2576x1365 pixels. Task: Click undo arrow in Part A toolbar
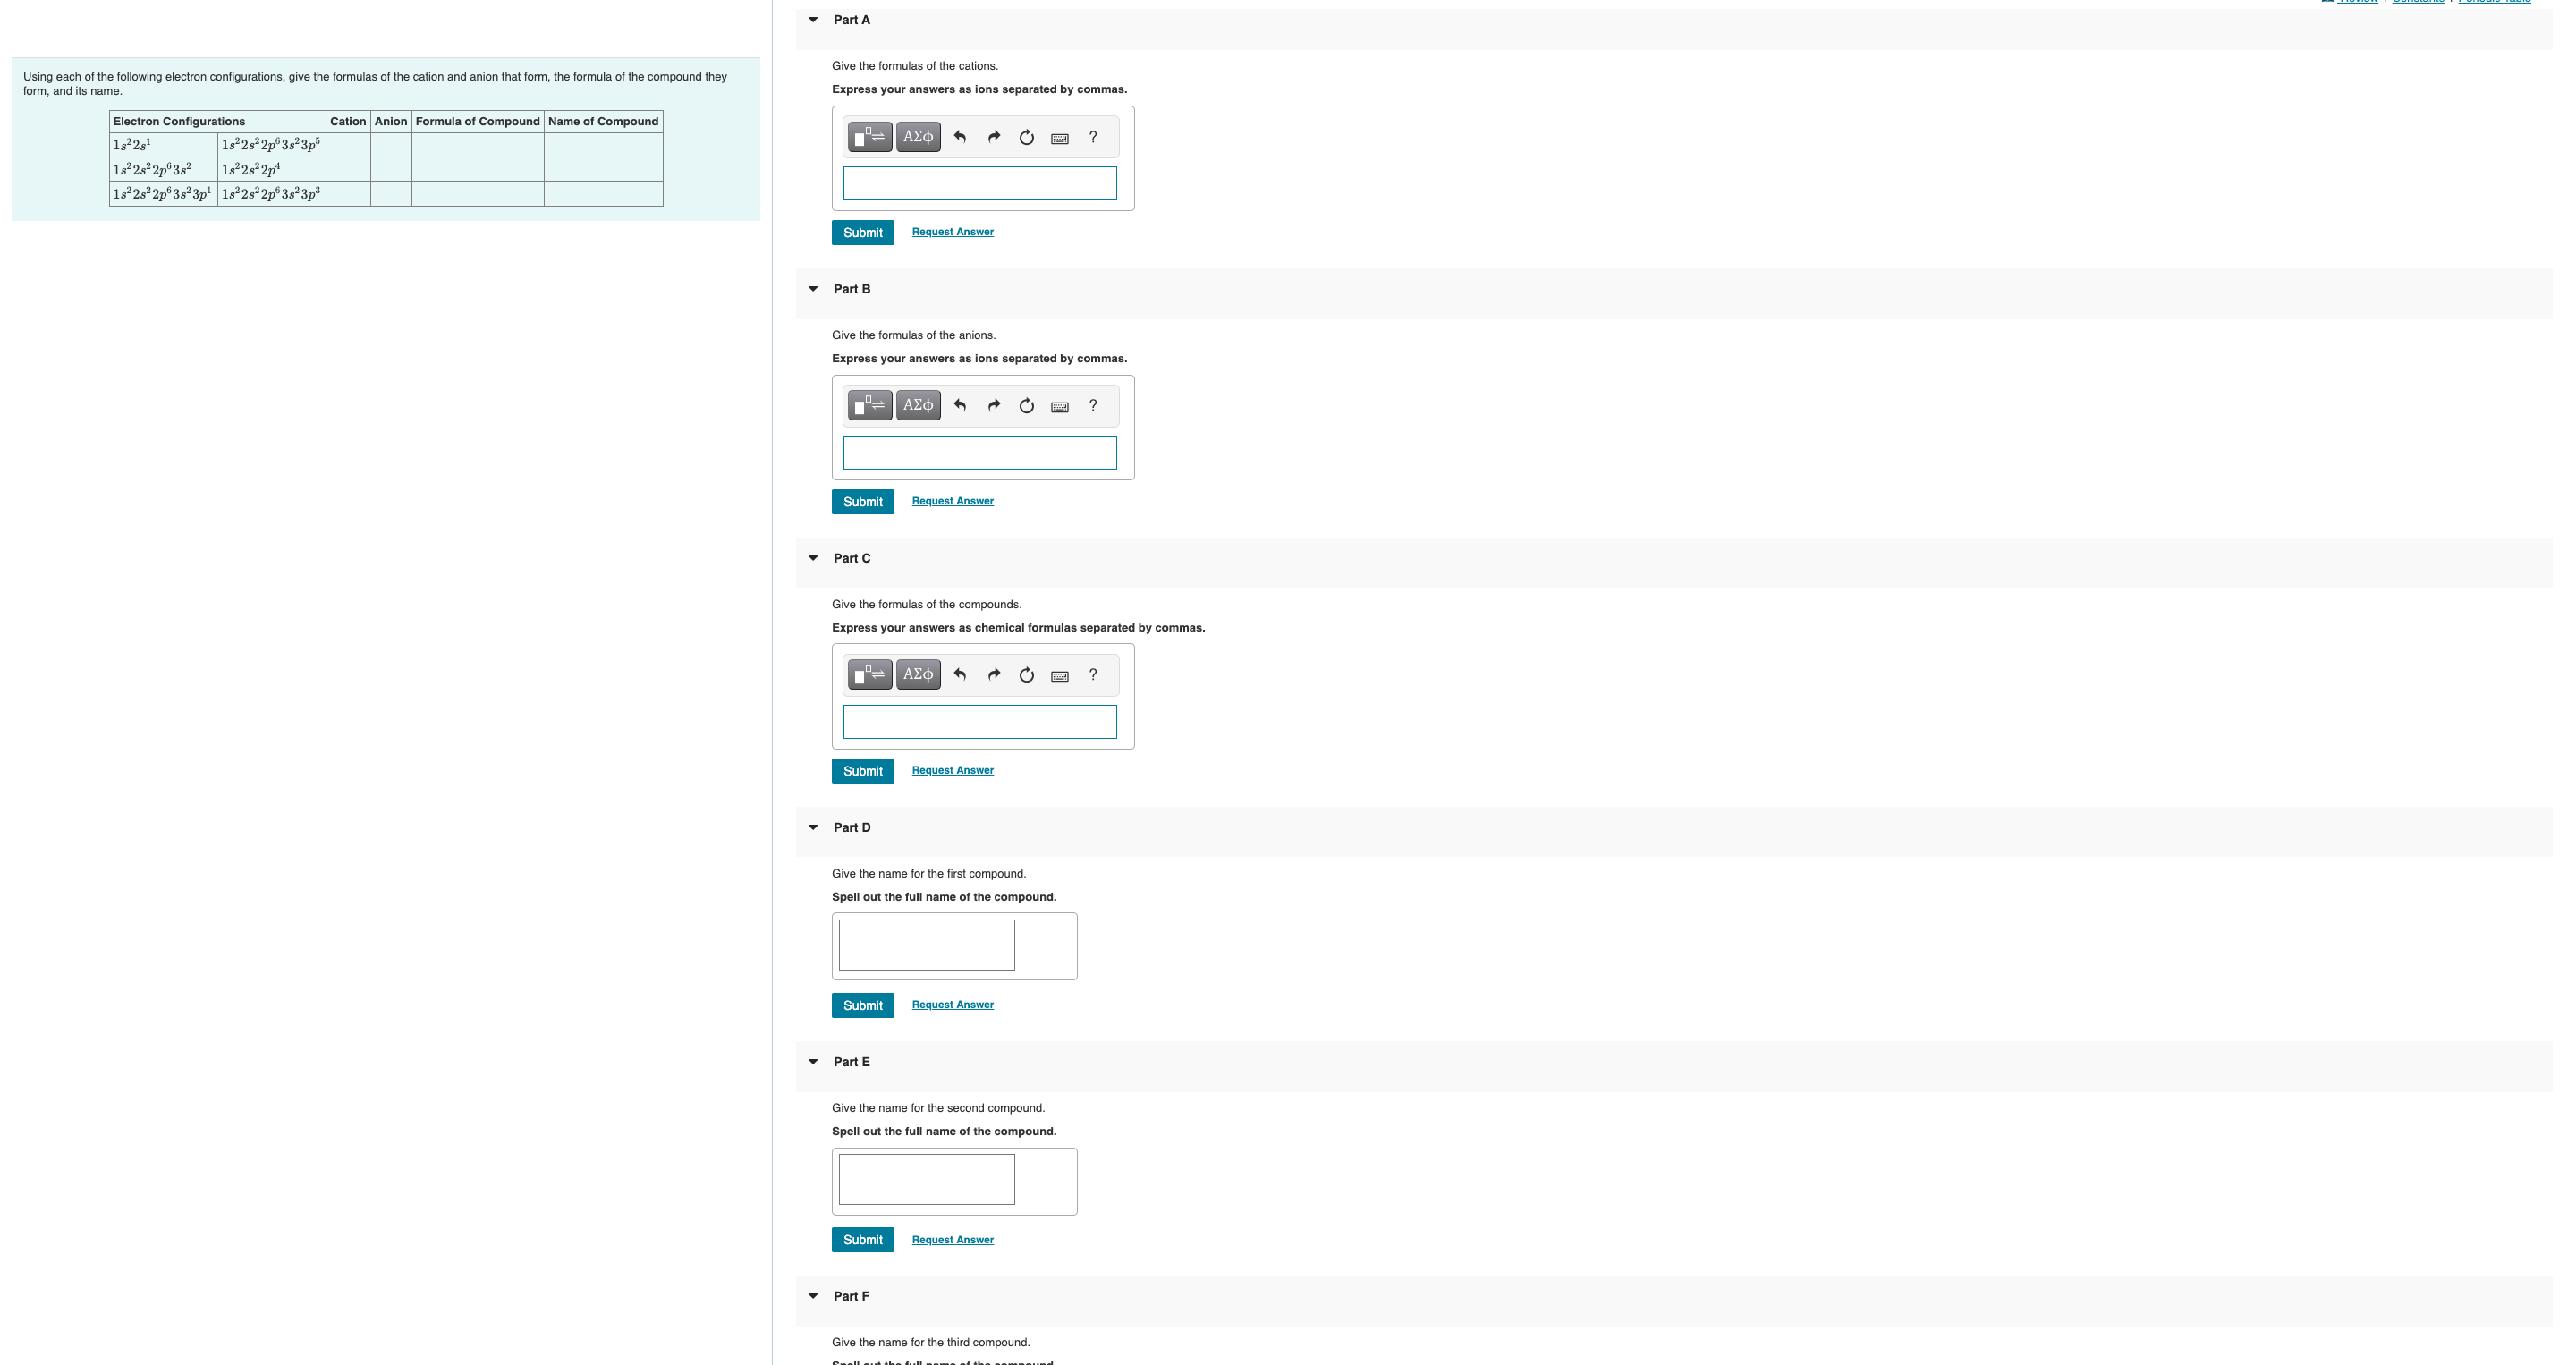tap(960, 137)
